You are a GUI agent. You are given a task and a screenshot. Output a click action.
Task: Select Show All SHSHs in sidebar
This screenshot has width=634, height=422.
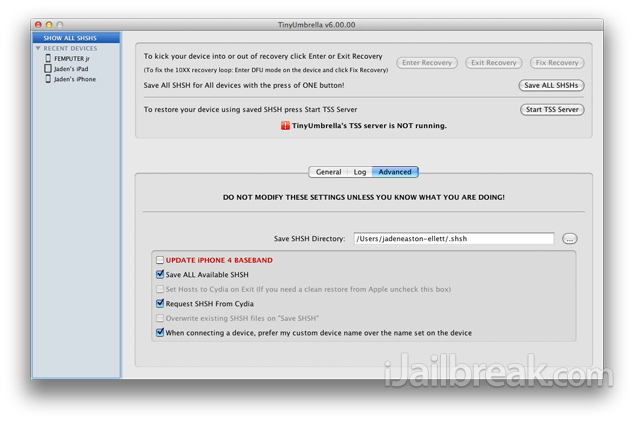coord(76,38)
